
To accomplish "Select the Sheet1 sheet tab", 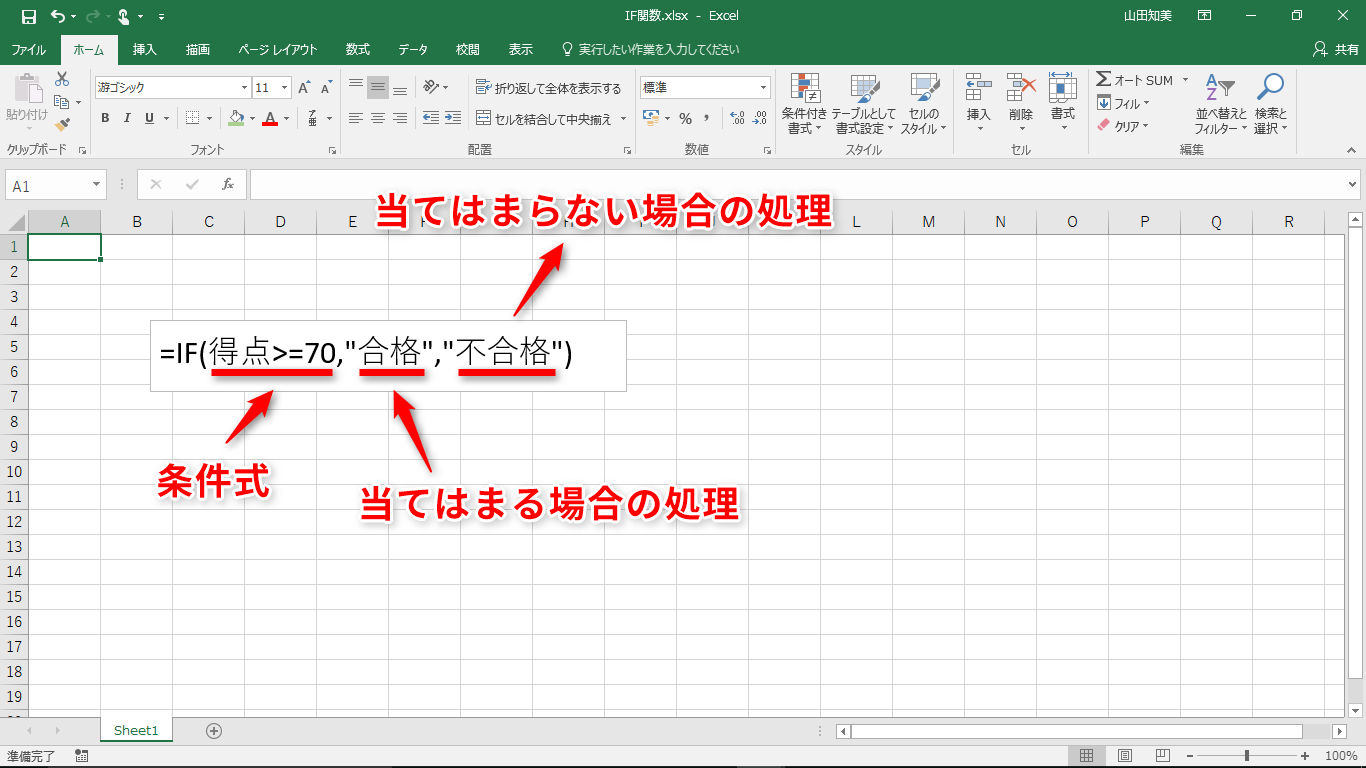I will pos(136,731).
